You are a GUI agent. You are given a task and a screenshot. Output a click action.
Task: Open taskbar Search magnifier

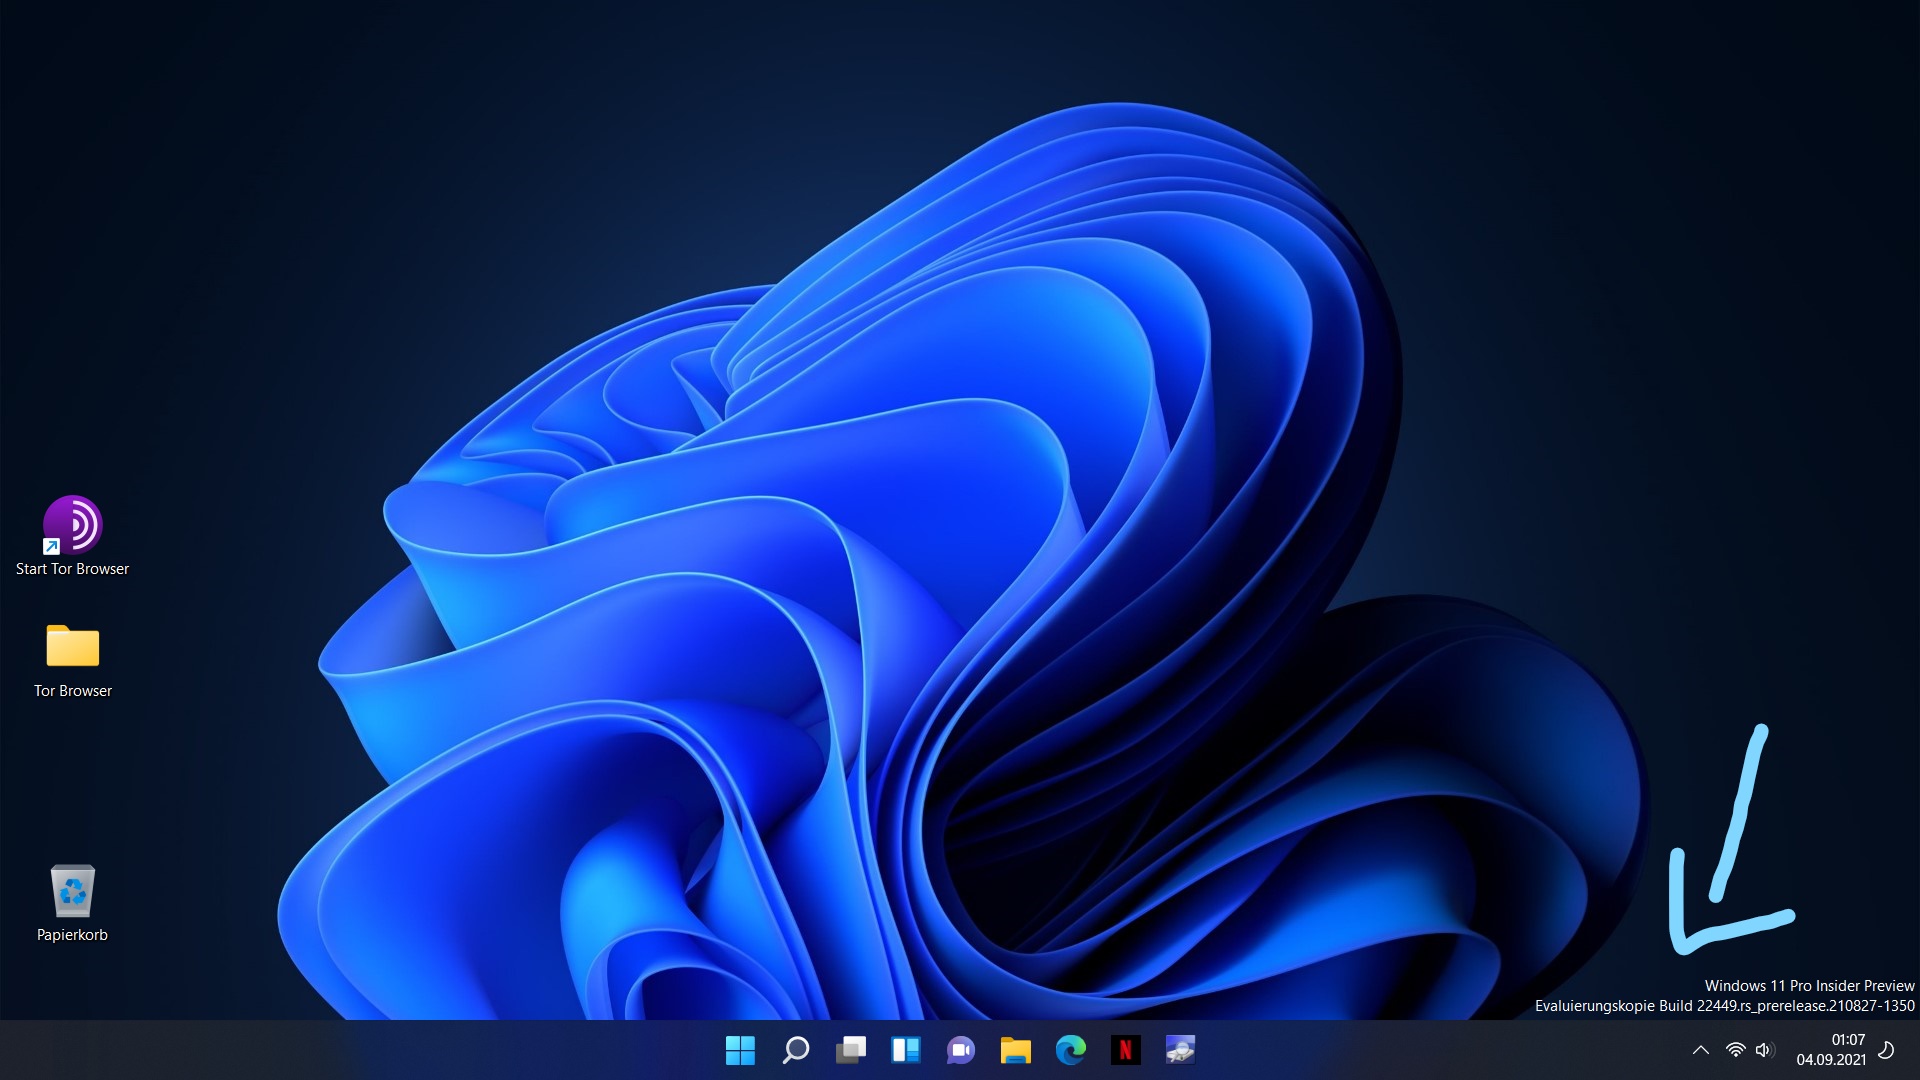click(x=796, y=1050)
